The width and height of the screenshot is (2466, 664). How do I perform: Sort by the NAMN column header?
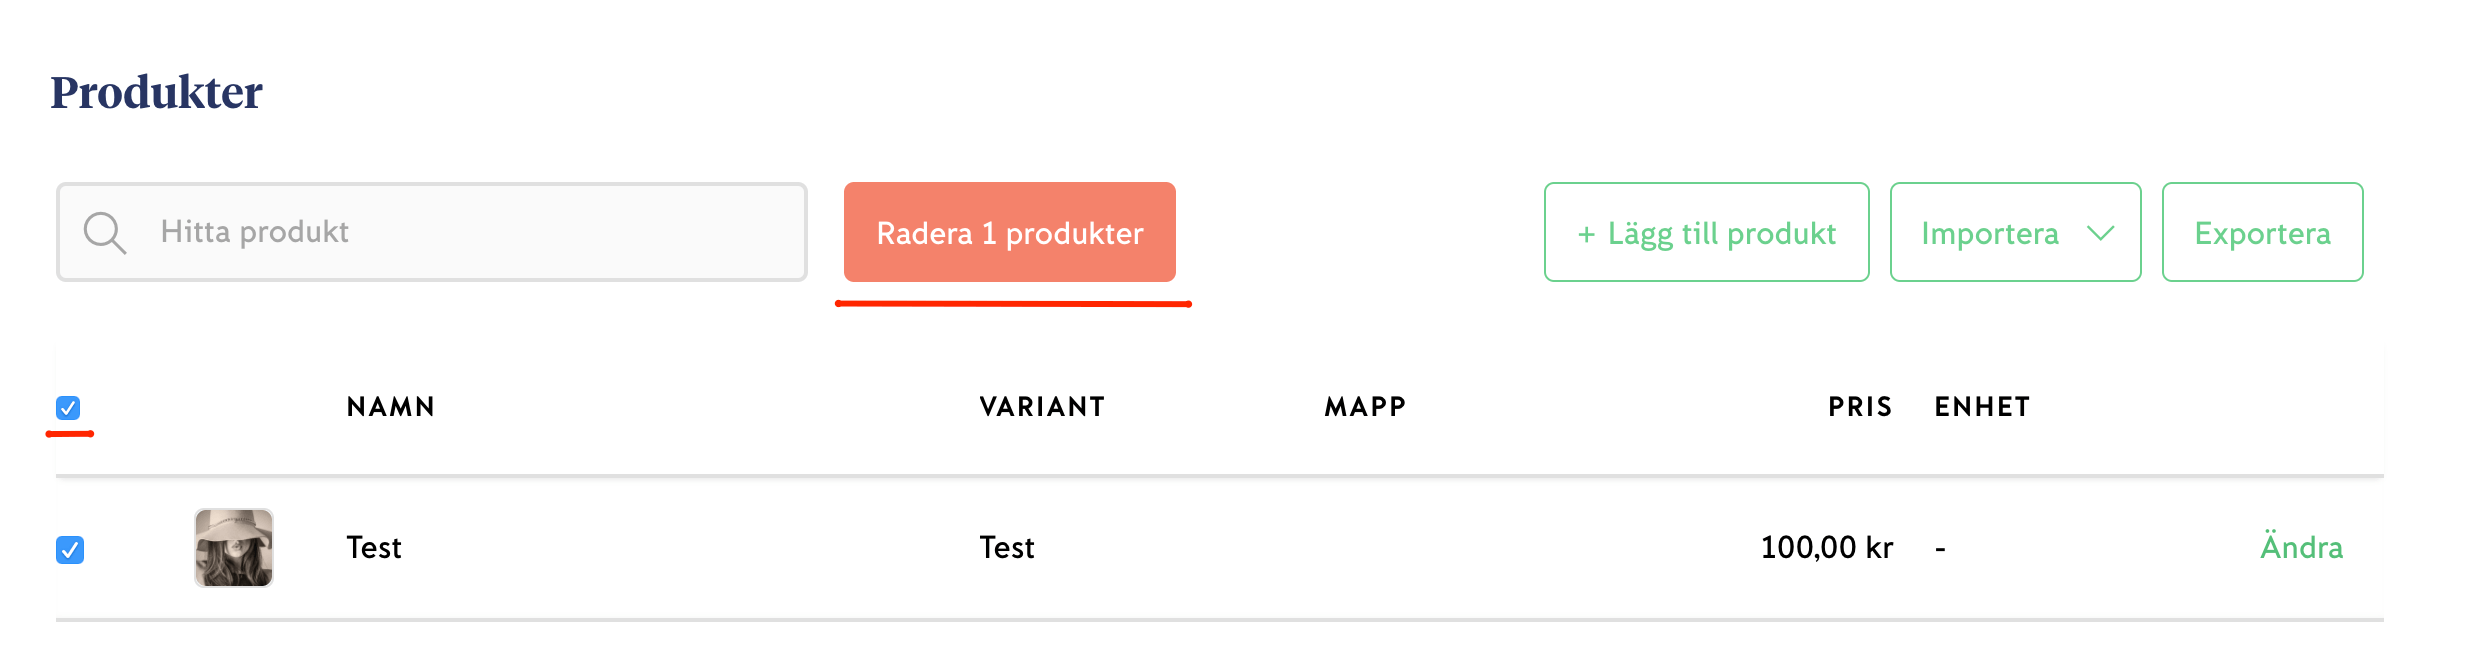[x=390, y=407]
